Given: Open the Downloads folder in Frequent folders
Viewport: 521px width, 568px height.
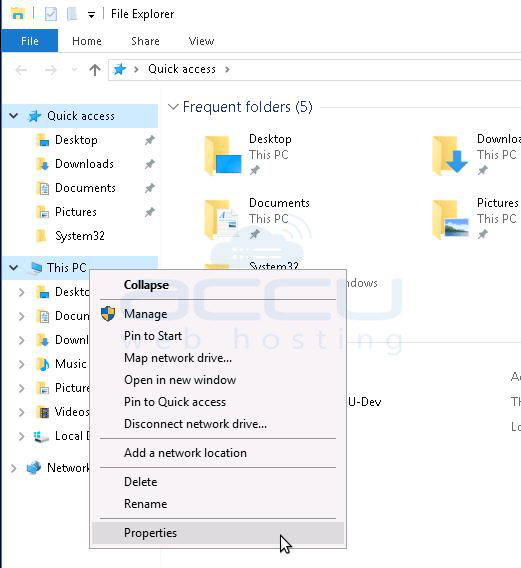Looking at the screenshot, I should pyautogui.click(x=476, y=154).
